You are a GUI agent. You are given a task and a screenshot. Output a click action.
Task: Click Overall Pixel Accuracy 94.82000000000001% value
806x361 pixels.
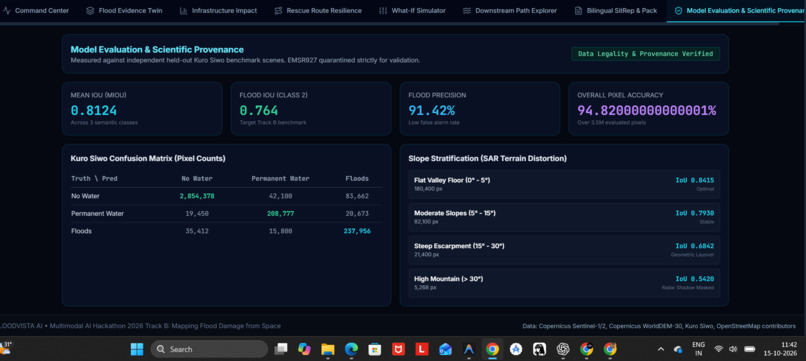[647, 110]
